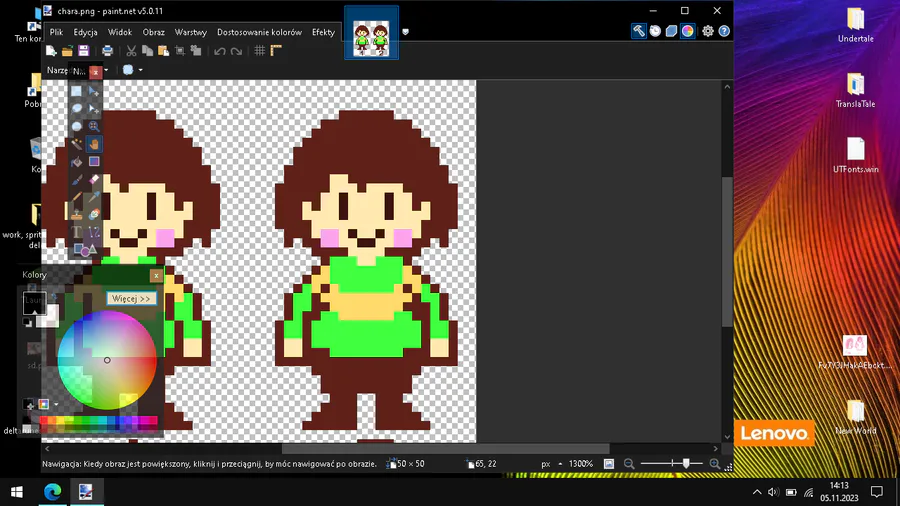Select the Ellipse Select tool
This screenshot has height=506, width=900.
(x=76, y=126)
